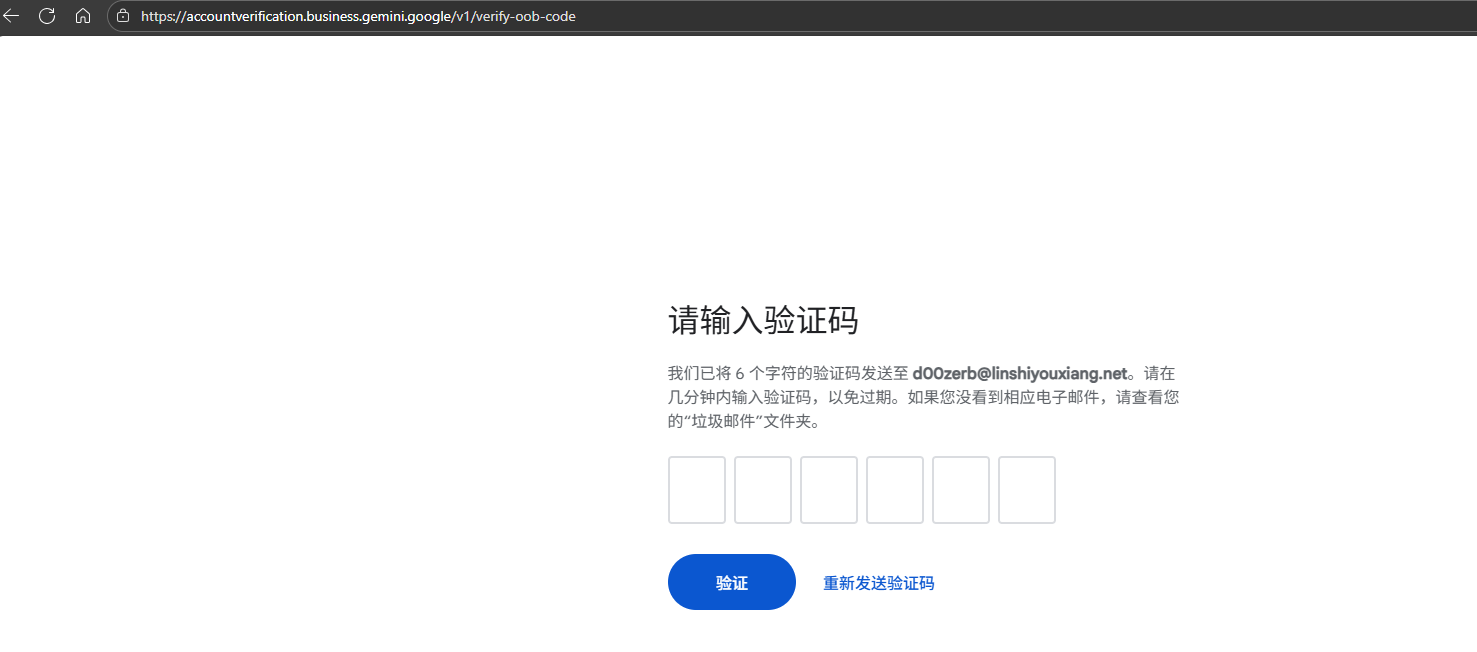Viewport: 1477px width, 652px height.
Task: Click the bold d00zerb@linshiyouxiang.net email address
Action: [x=1020, y=373]
